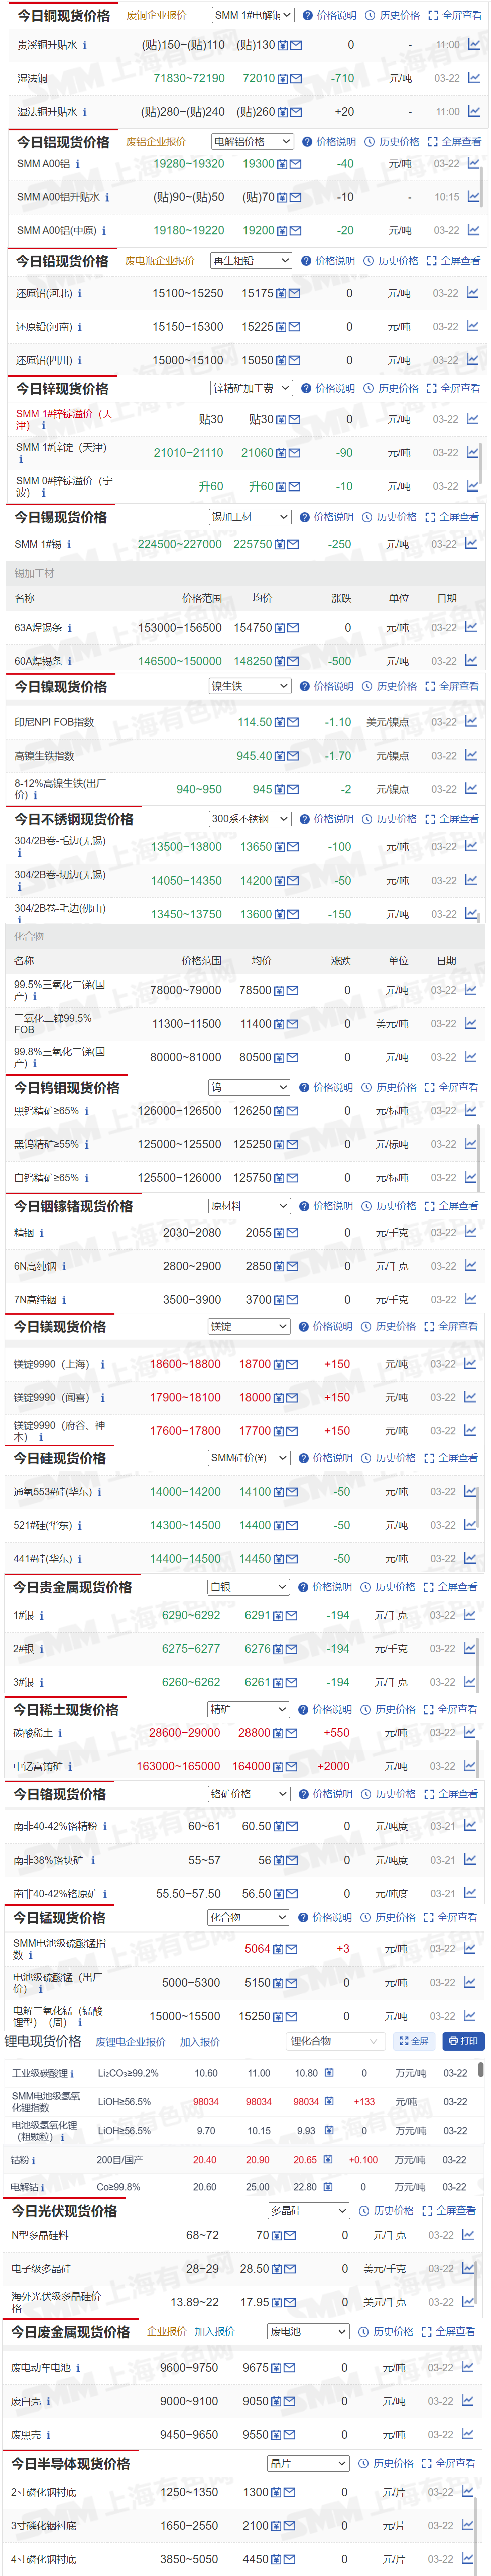
Task: Click info icon beside SMM 1#锡
Action: tap(69, 545)
